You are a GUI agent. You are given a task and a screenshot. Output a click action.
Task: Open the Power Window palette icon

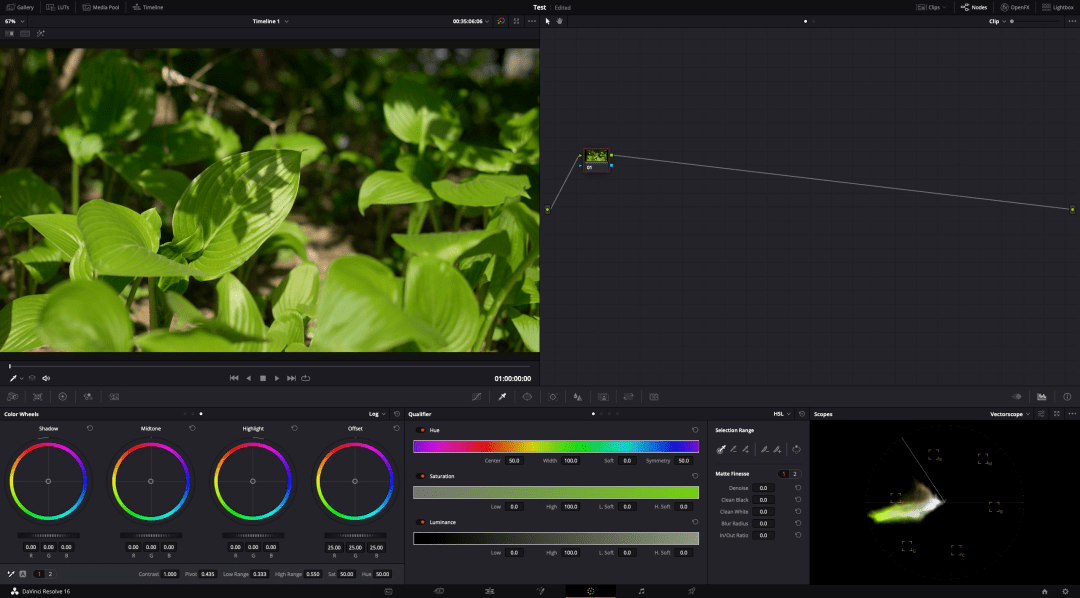click(x=527, y=397)
